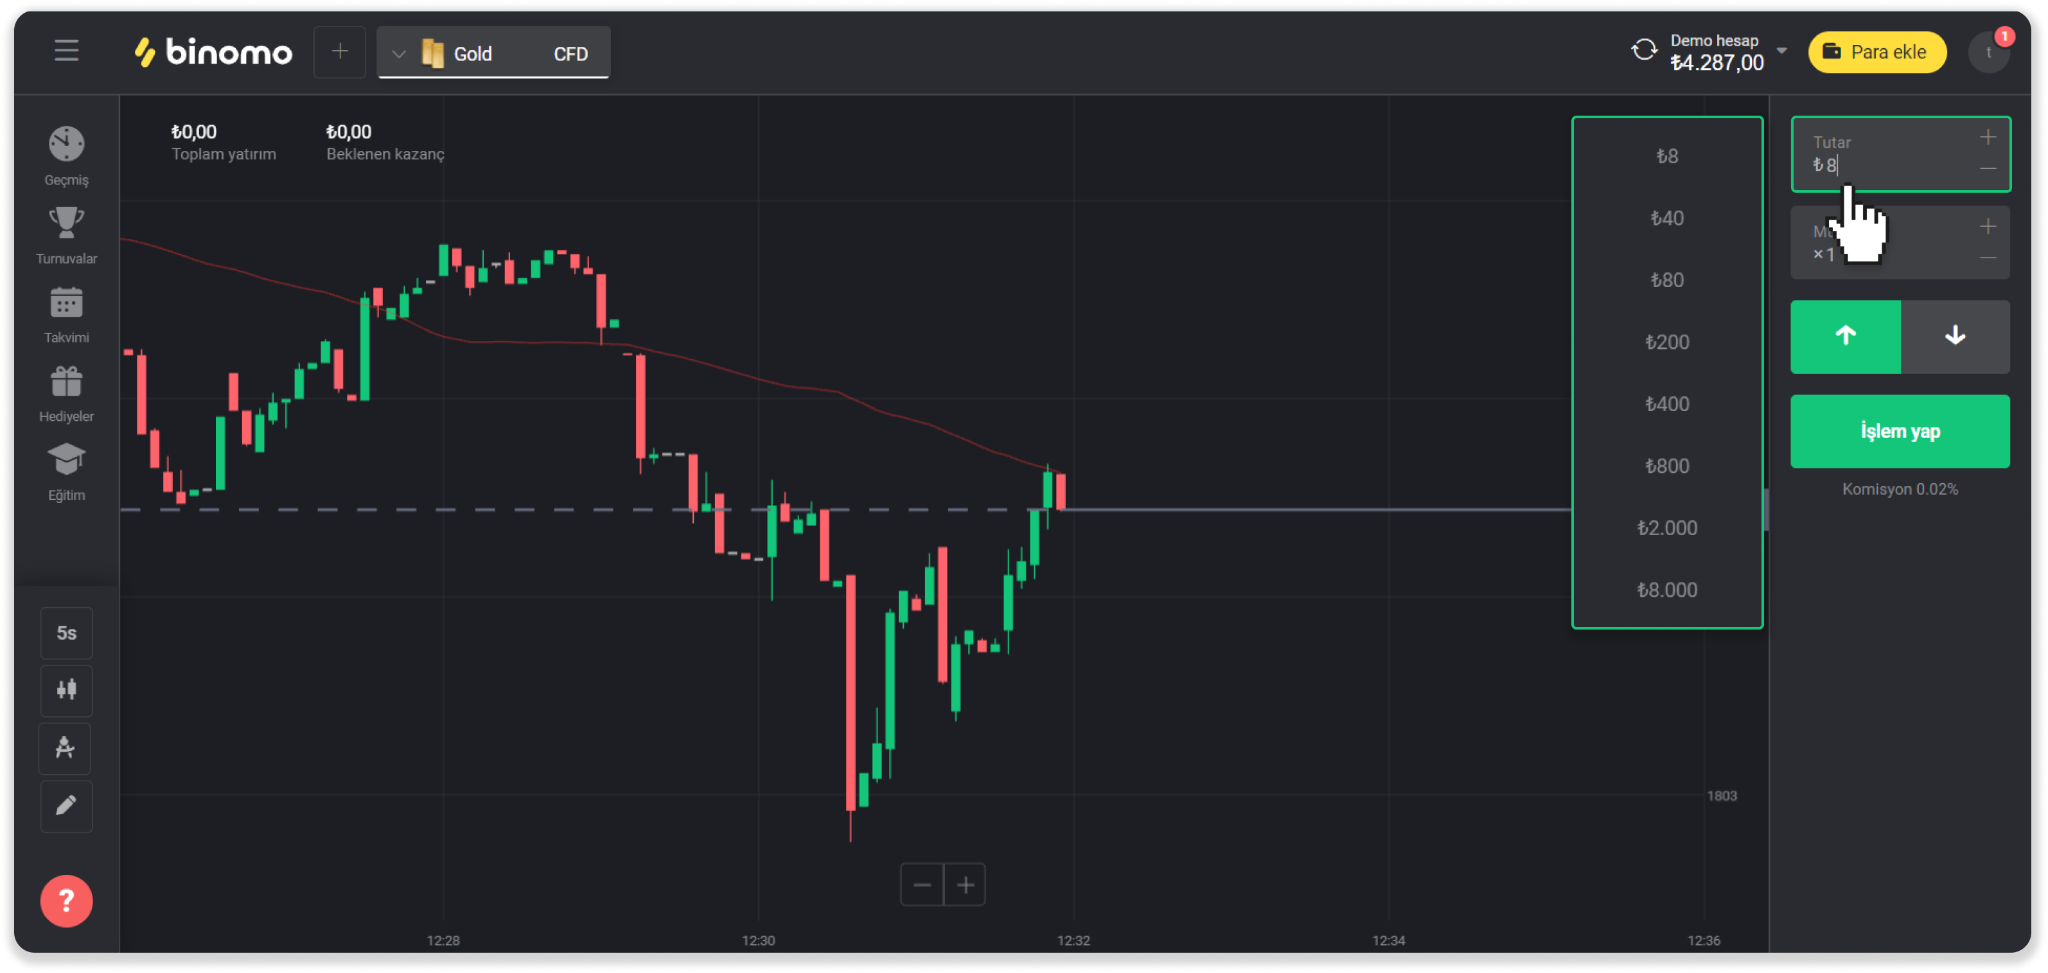Click the red help question button
2048x973 pixels.
66,901
